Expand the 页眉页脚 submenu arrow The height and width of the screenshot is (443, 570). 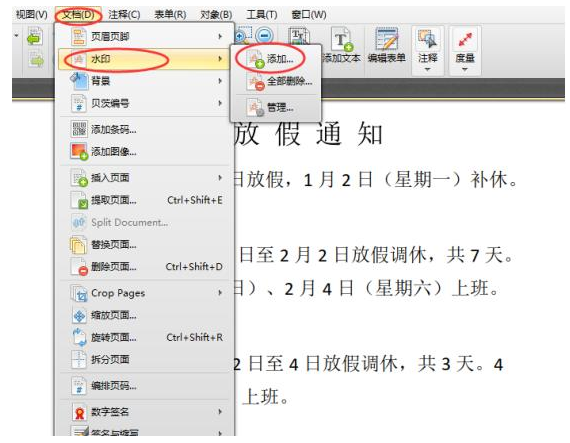point(220,36)
